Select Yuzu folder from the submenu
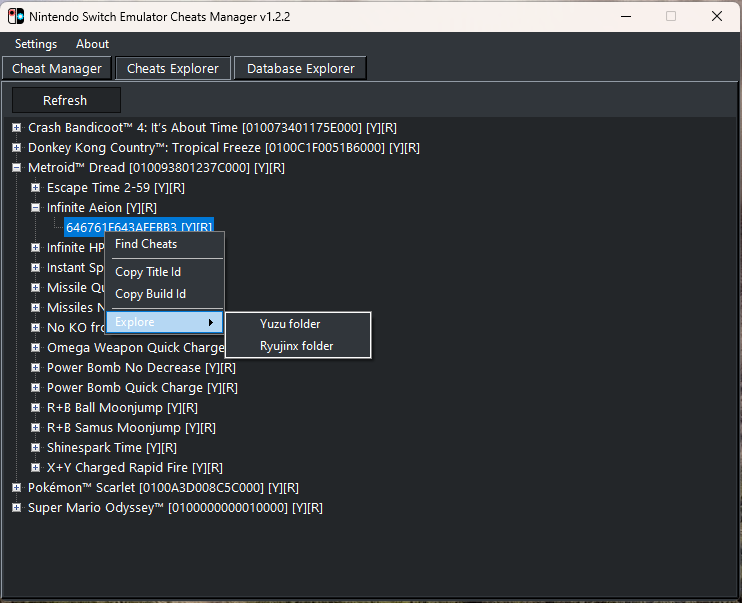The width and height of the screenshot is (742, 603). pyautogui.click(x=298, y=324)
